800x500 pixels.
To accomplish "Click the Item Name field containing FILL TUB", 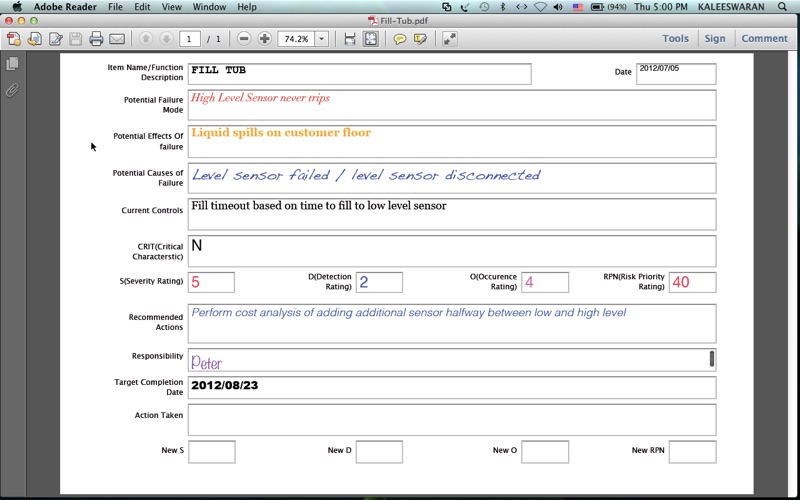I will point(360,74).
